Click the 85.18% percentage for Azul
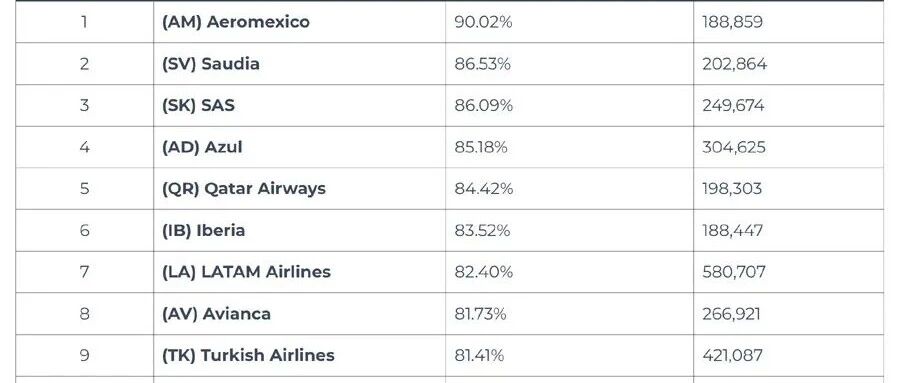This screenshot has height=383, width=900. [x=480, y=147]
